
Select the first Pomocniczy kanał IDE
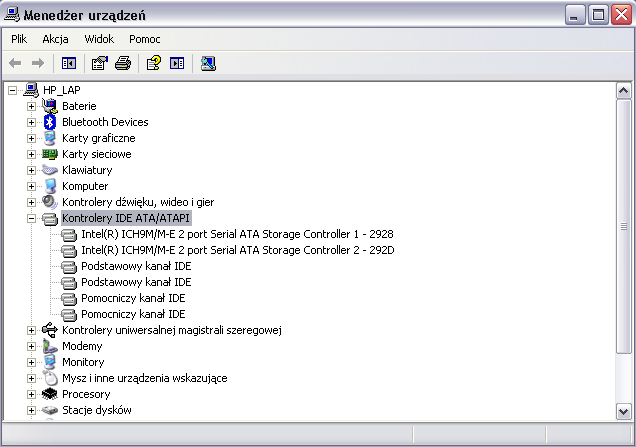pyautogui.click(x=133, y=298)
